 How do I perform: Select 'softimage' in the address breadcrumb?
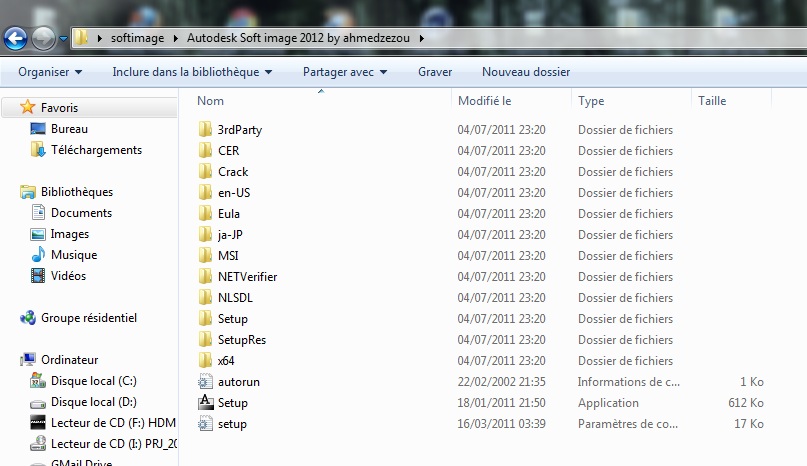(x=137, y=38)
